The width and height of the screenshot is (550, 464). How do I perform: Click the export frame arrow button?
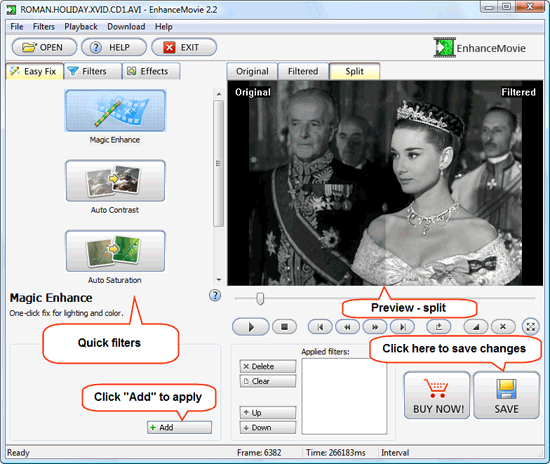tap(438, 327)
